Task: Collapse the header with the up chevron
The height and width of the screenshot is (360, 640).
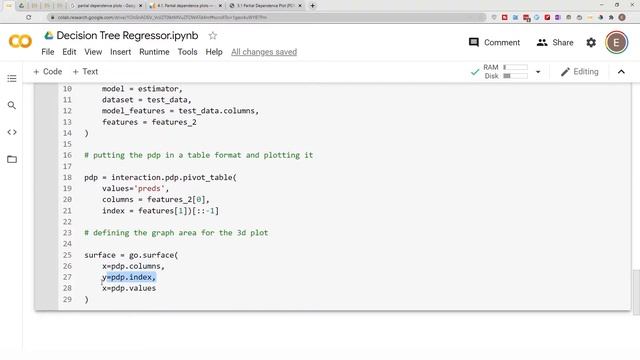Action: (621, 72)
